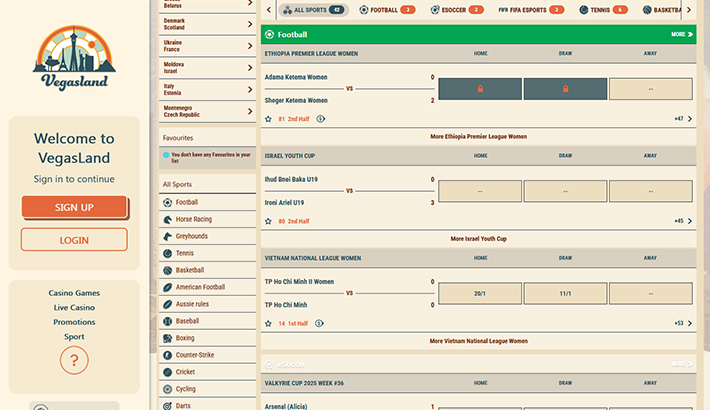This screenshot has width=710, height=410.
Task: Select the Cycling icon in sidebar
Action: (167, 389)
